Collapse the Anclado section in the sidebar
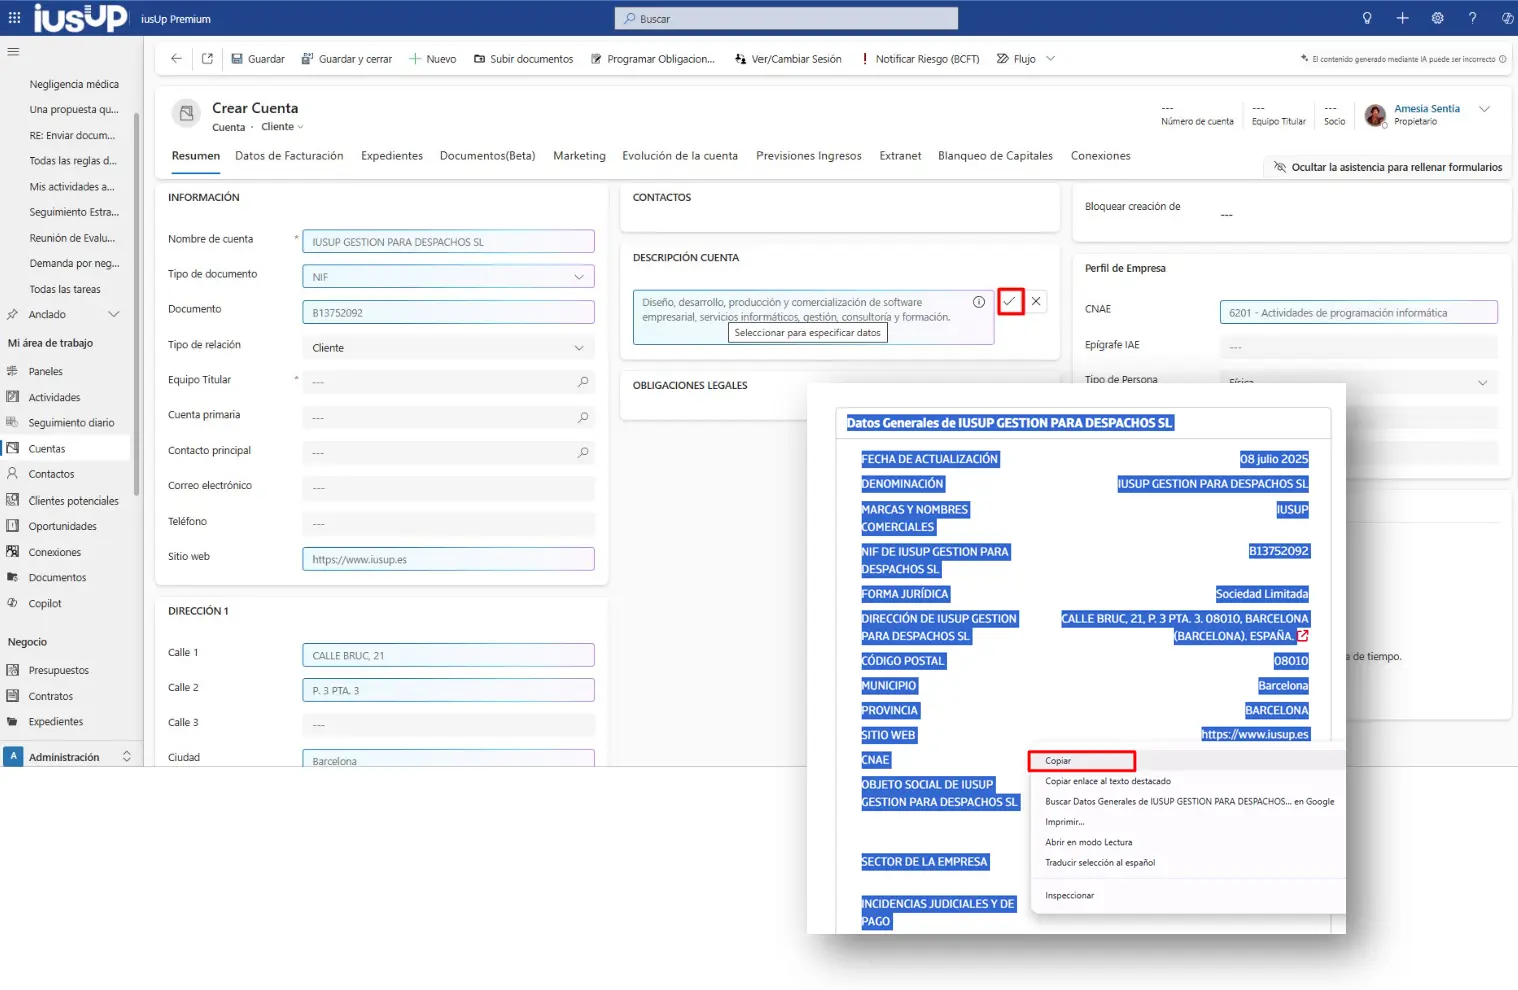The image size is (1518, 990). coord(113,314)
